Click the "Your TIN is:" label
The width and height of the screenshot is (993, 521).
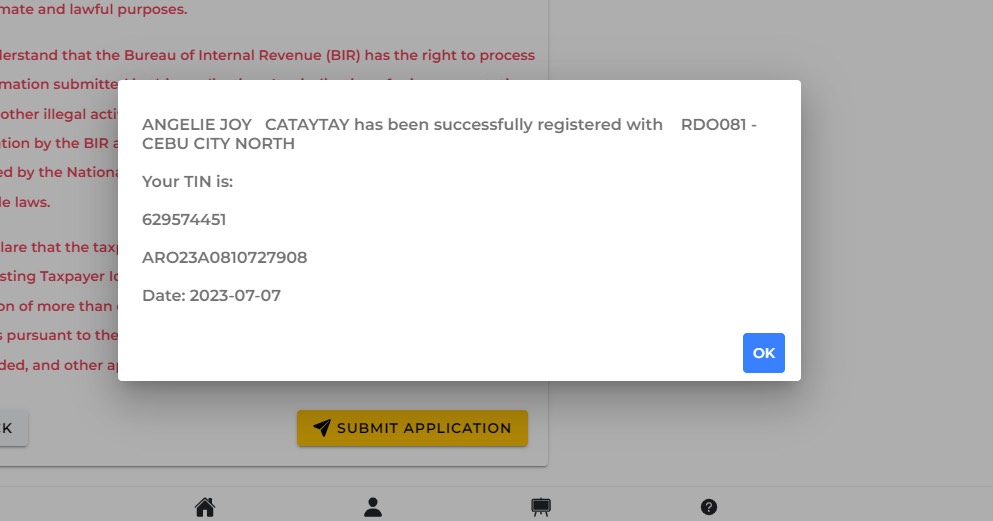187,182
